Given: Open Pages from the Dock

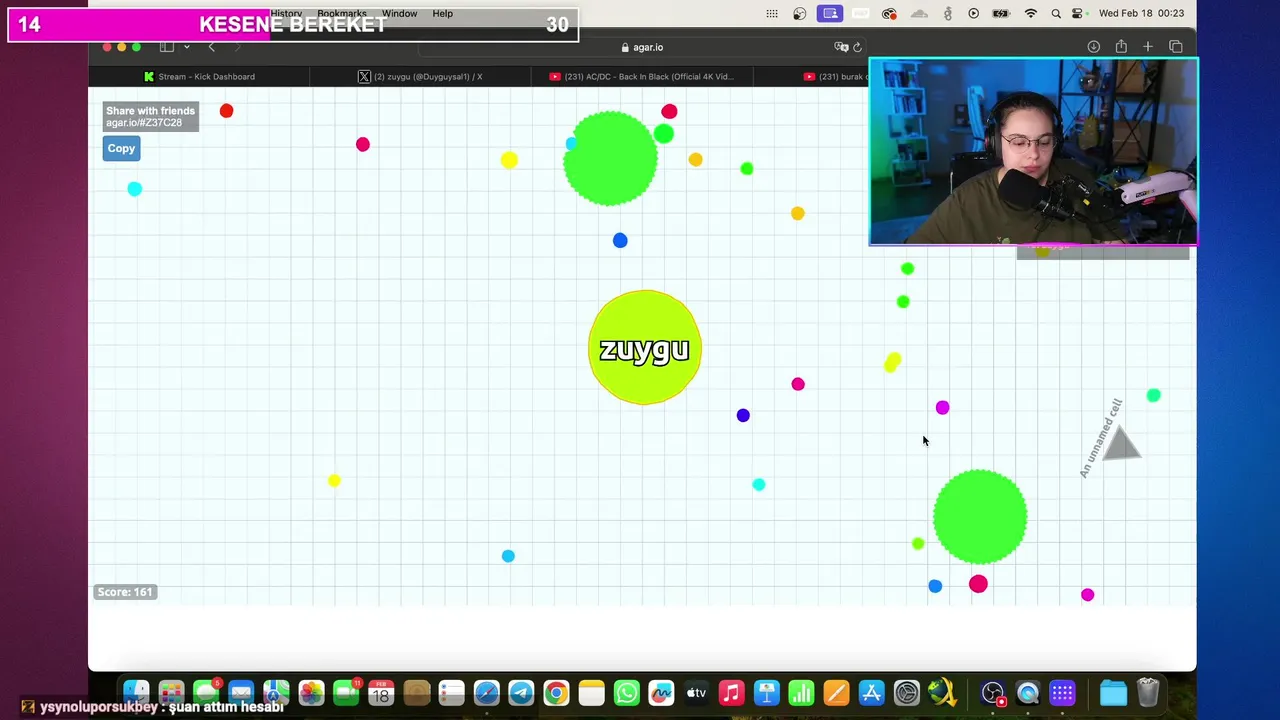Looking at the screenshot, I should tap(836, 693).
